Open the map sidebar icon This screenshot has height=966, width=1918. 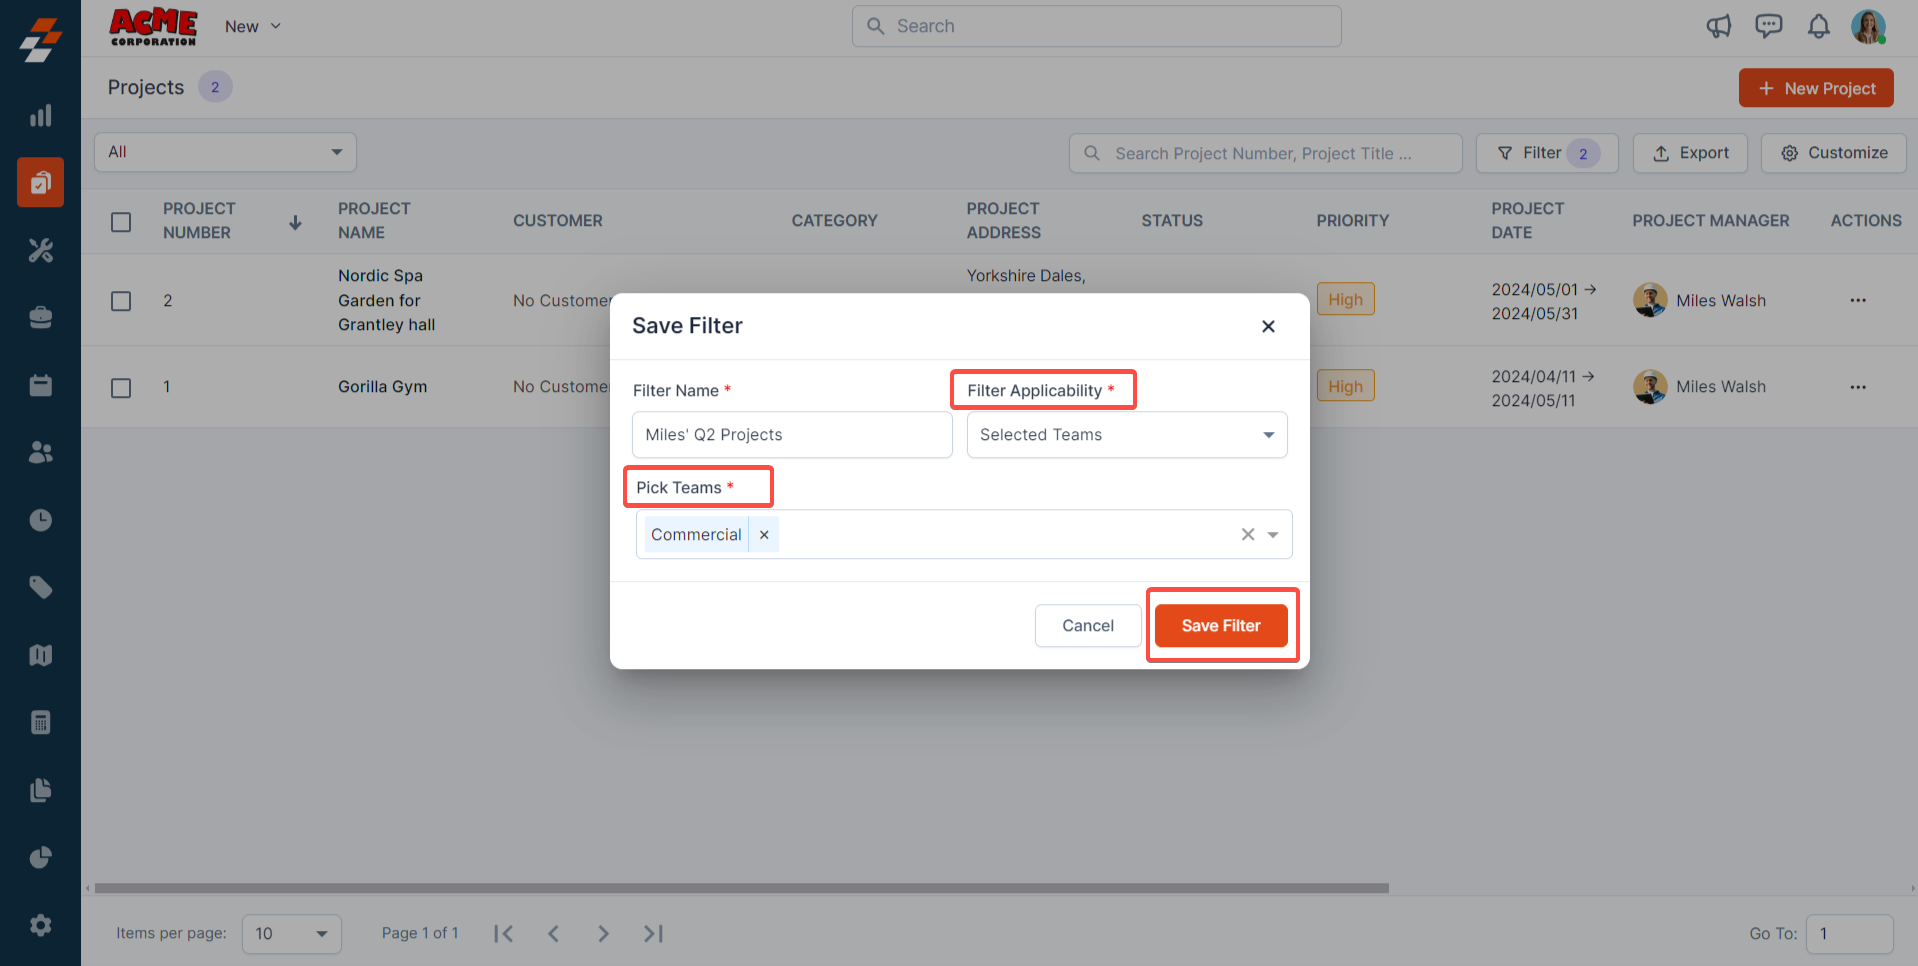coord(40,655)
